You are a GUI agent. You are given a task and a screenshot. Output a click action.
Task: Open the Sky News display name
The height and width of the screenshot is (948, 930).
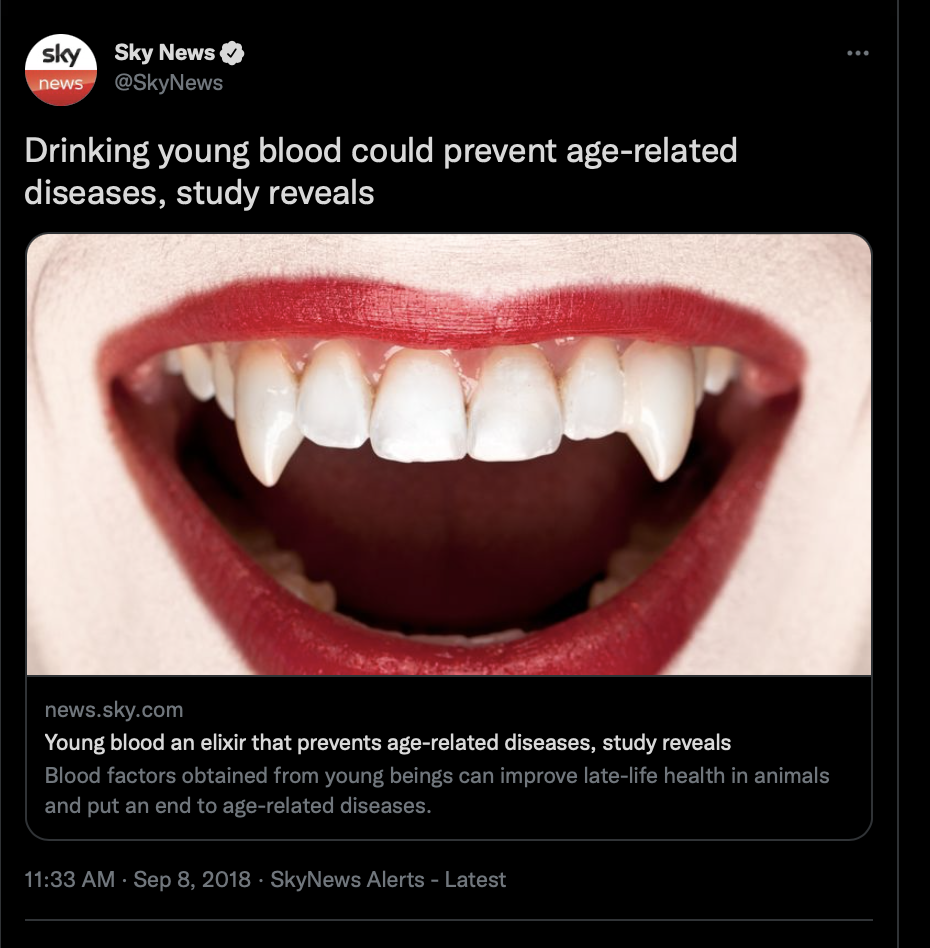164,53
